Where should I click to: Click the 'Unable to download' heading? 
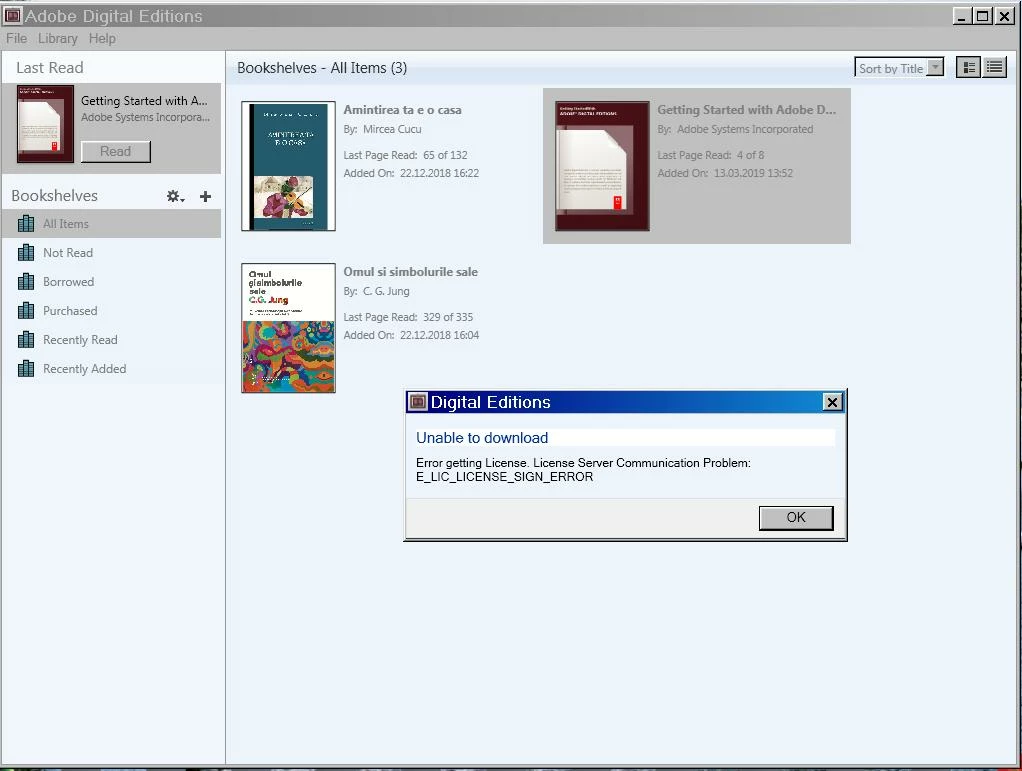(x=482, y=438)
